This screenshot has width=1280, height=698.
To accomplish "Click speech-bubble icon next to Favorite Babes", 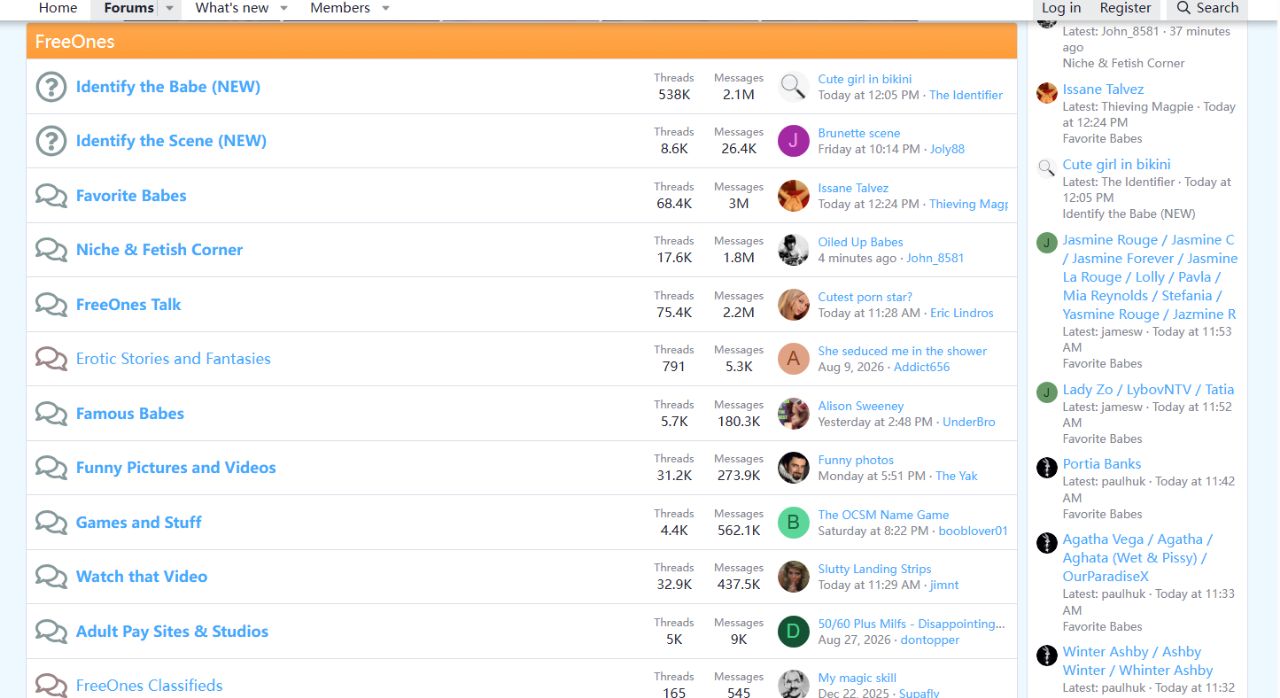I will (51, 195).
